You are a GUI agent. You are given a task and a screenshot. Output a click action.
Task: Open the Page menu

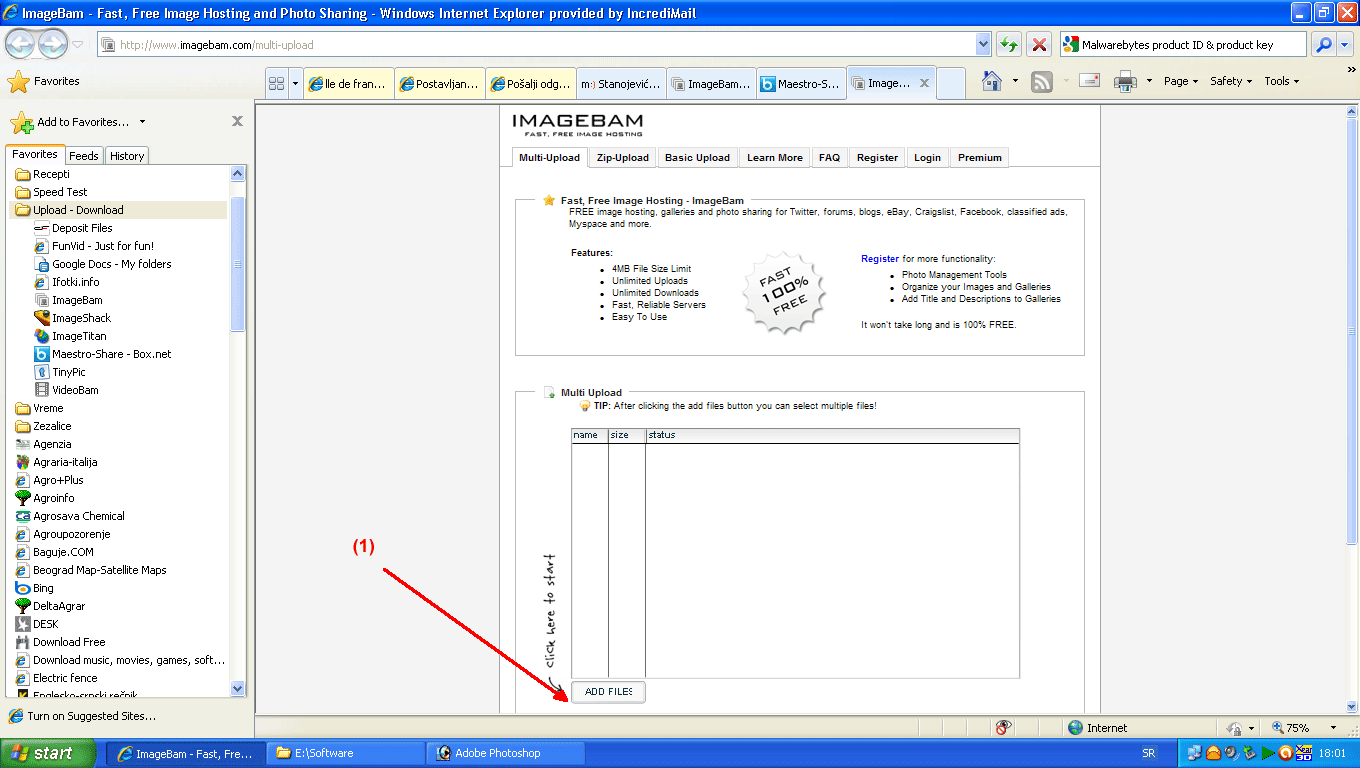click(x=1181, y=81)
